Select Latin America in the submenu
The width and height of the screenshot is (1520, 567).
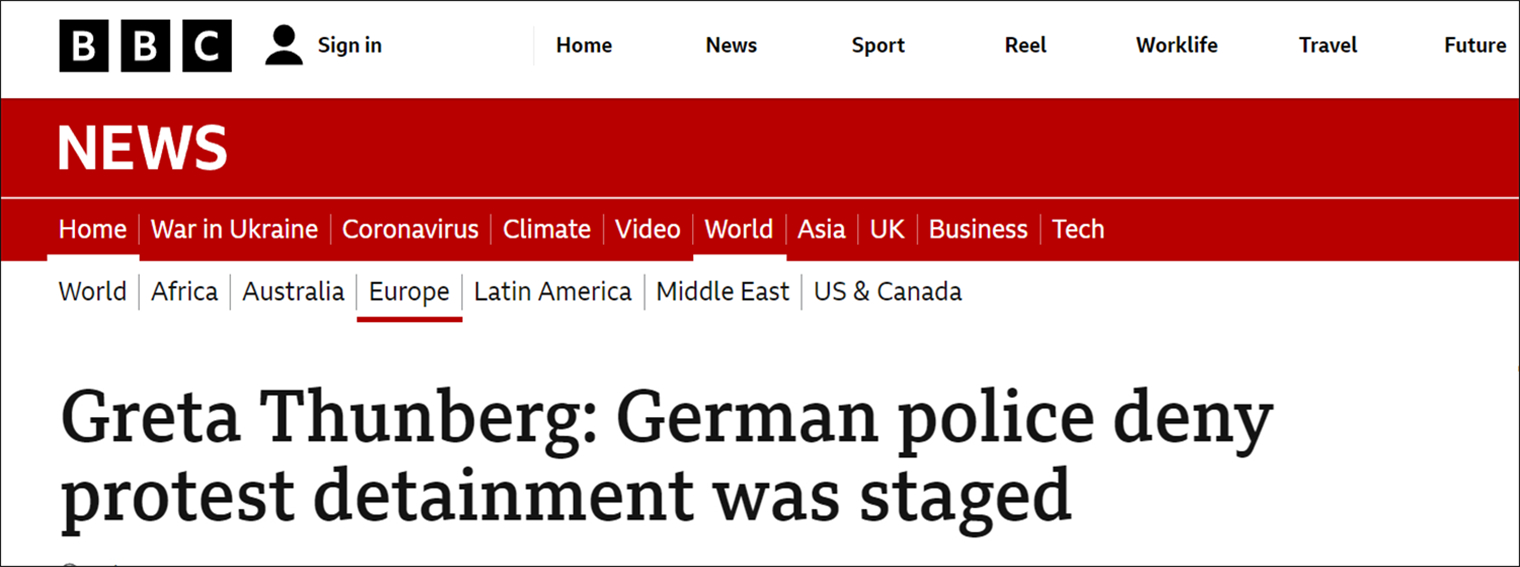[x=553, y=292]
